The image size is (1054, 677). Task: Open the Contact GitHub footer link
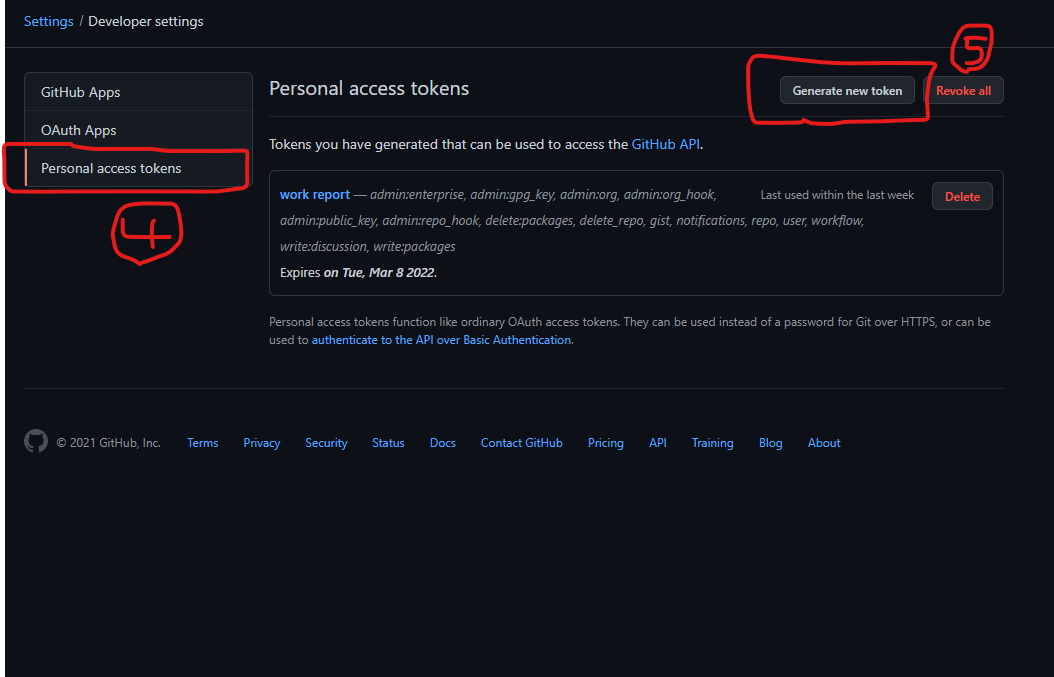[522, 443]
